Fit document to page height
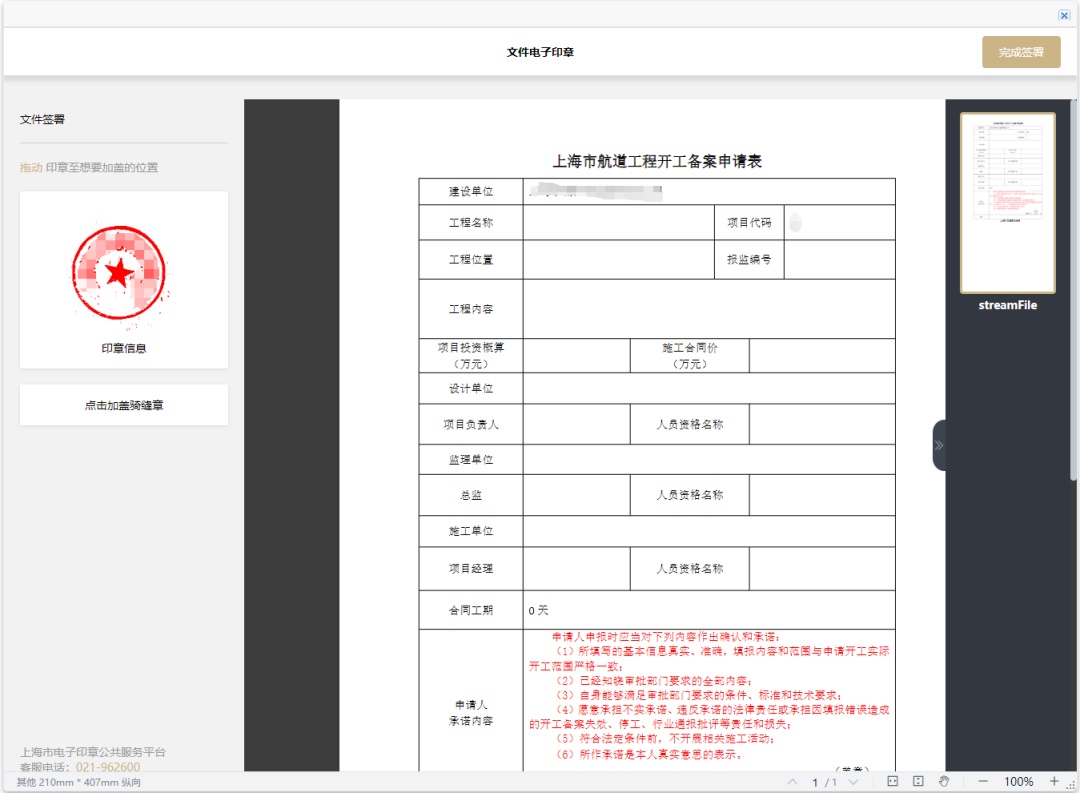 [x=919, y=781]
